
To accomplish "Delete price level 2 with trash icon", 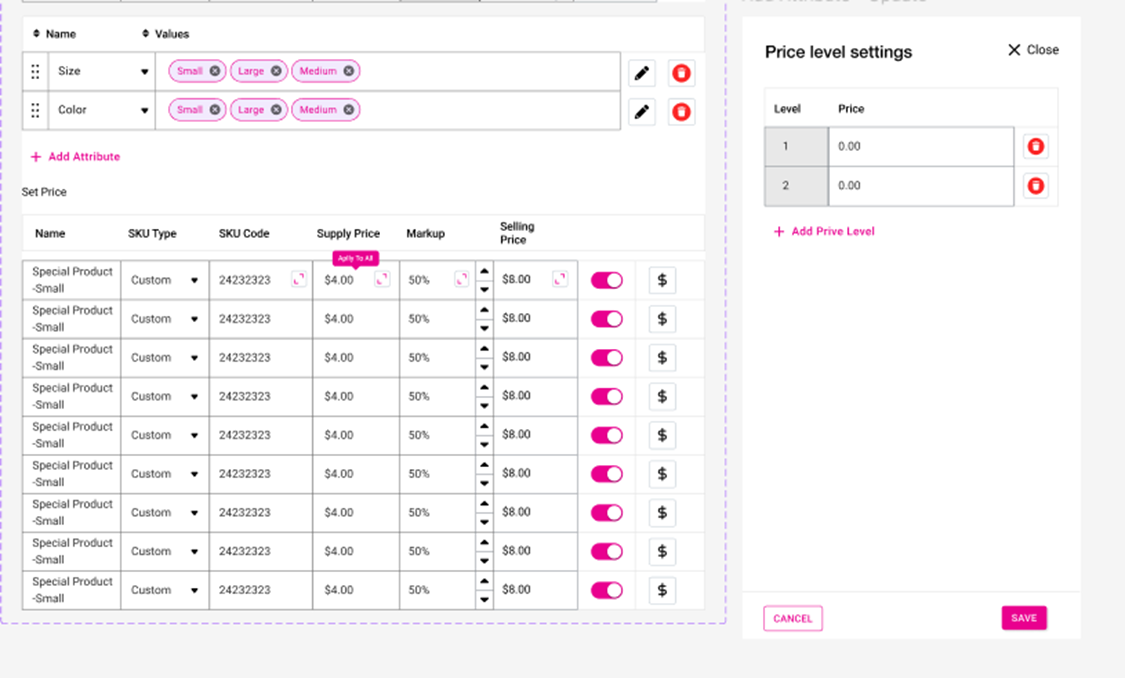I will click(x=1036, y=186).
